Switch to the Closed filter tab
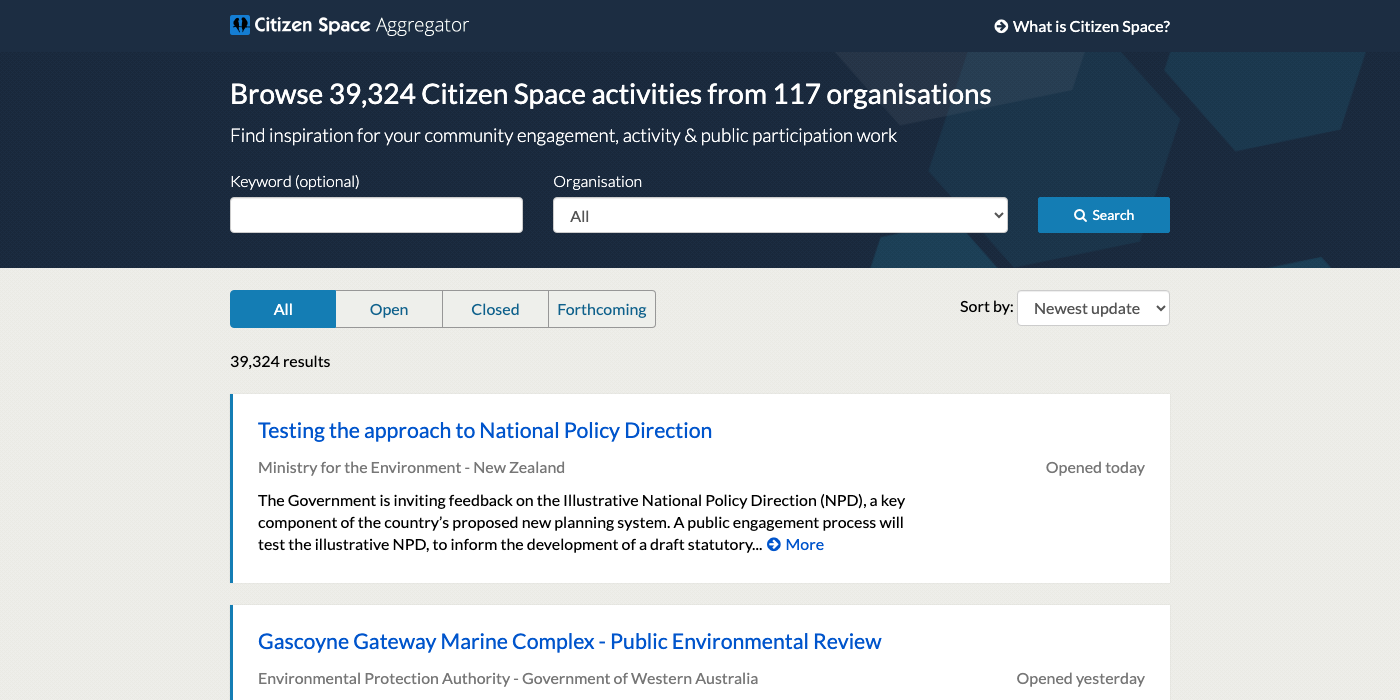Viewport: 1400px width, 700px height. coord(495,309)
